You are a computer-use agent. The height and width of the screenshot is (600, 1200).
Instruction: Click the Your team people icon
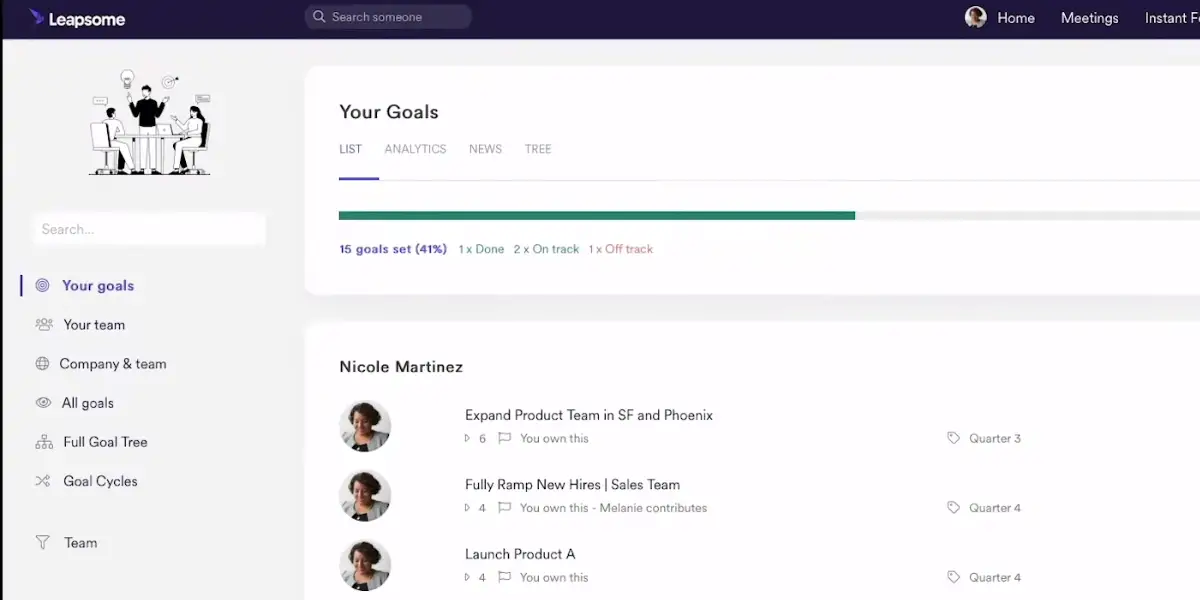click(43, 324)
